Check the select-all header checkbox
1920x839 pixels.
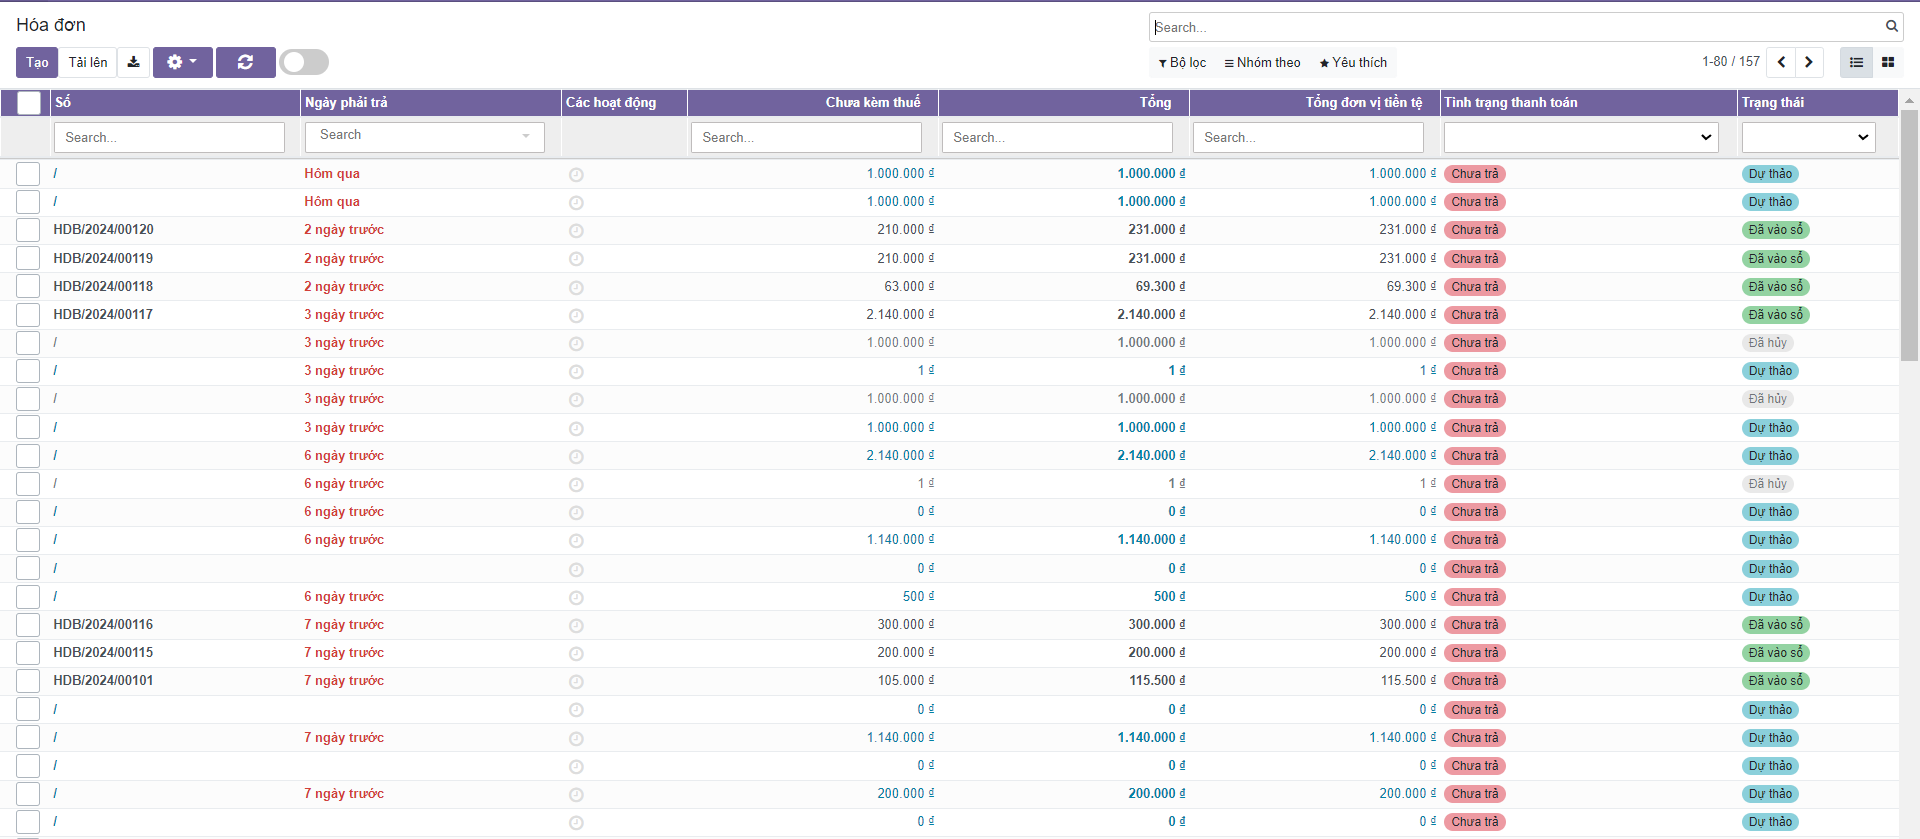point(29,103)
